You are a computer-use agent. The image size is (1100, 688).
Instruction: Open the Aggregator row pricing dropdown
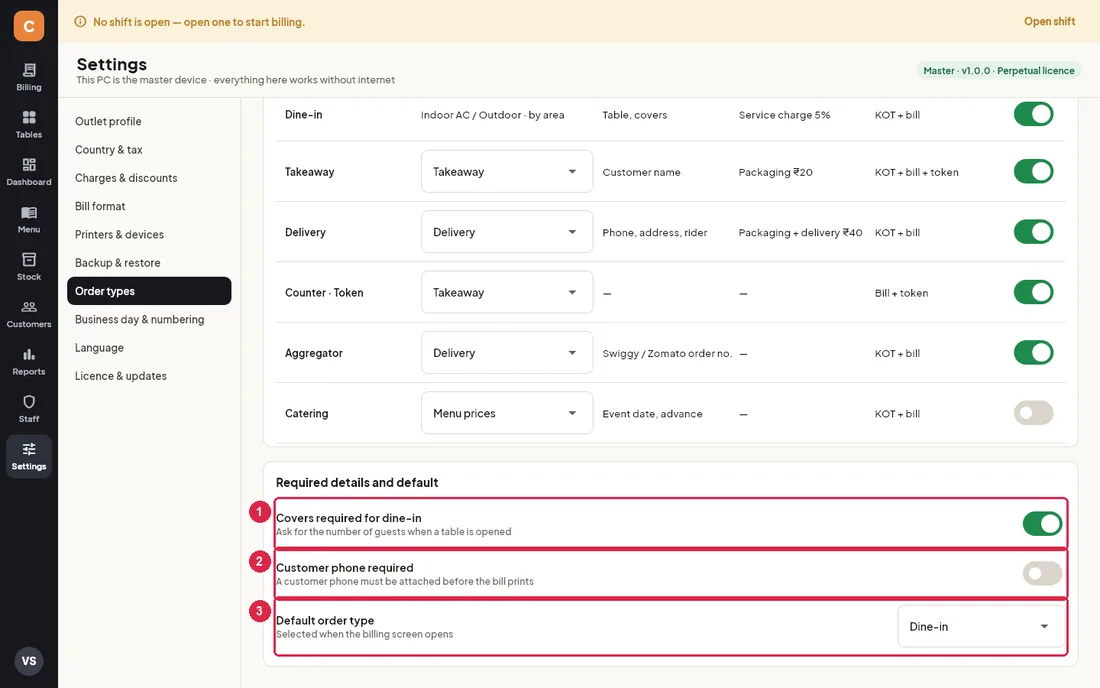pyautogui.click(x=507, y=353)
